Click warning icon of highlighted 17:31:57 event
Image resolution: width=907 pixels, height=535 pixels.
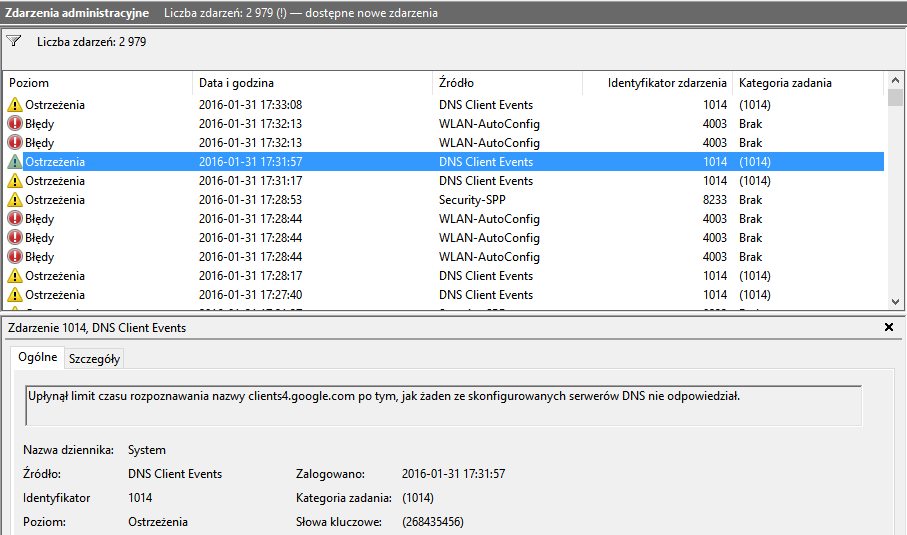coord(15,162)
